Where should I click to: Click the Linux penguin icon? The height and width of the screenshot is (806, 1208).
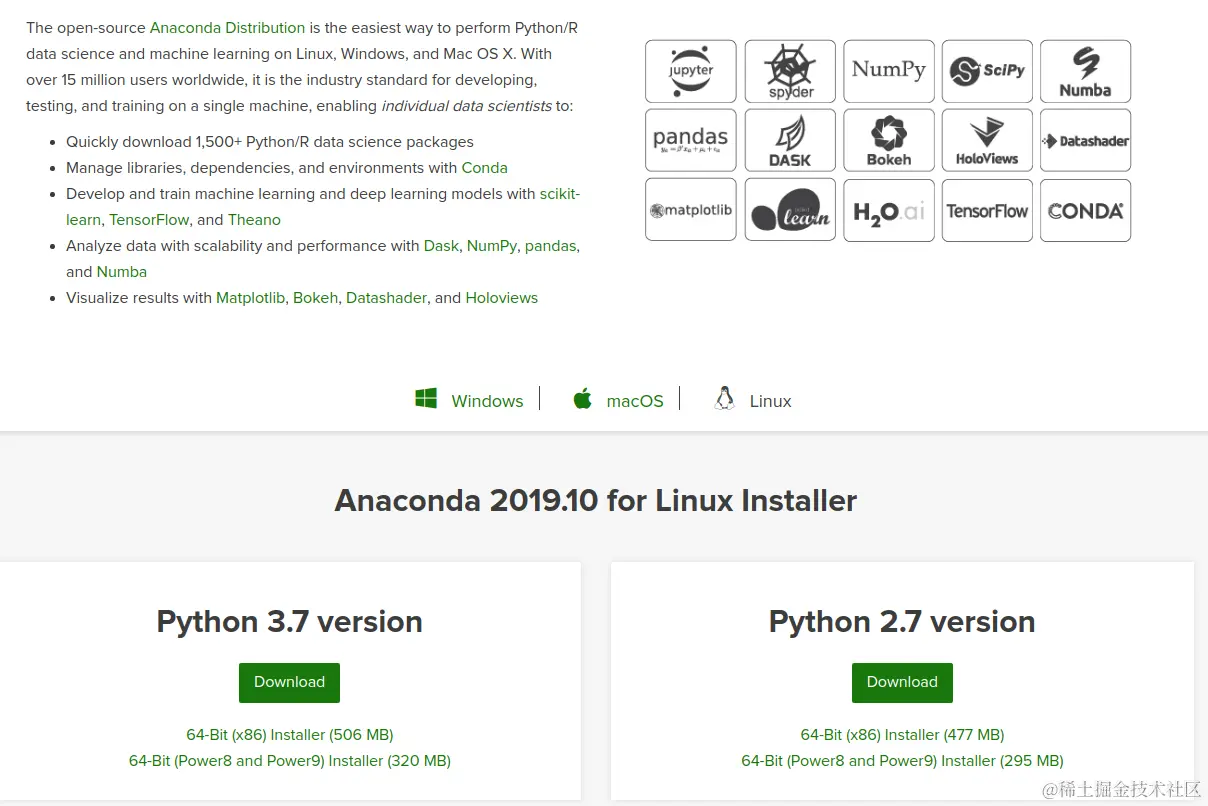pos(725,399)
